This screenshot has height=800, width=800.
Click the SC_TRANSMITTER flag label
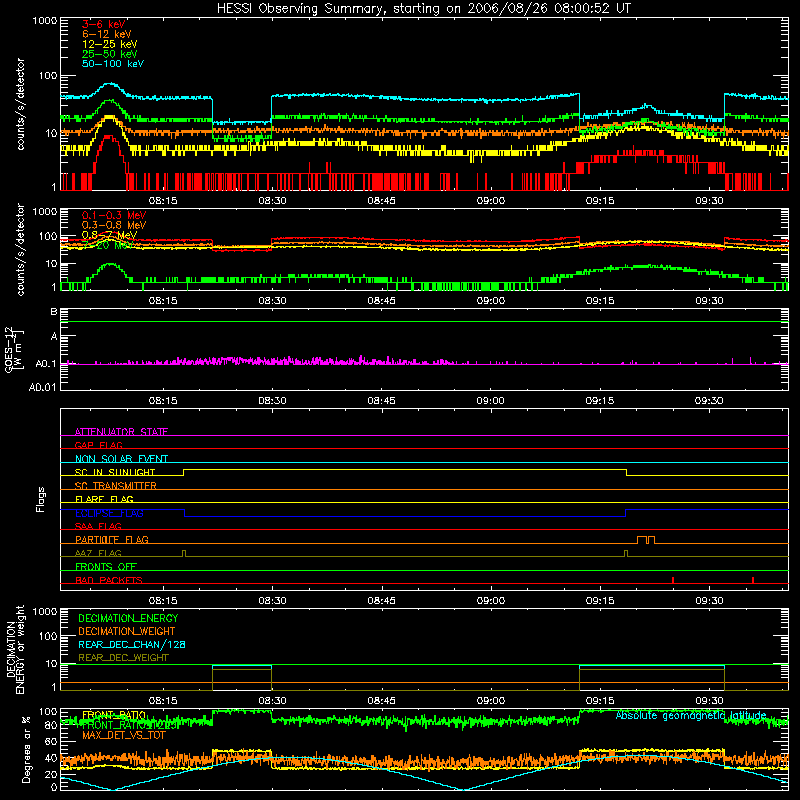pos(116,485)
